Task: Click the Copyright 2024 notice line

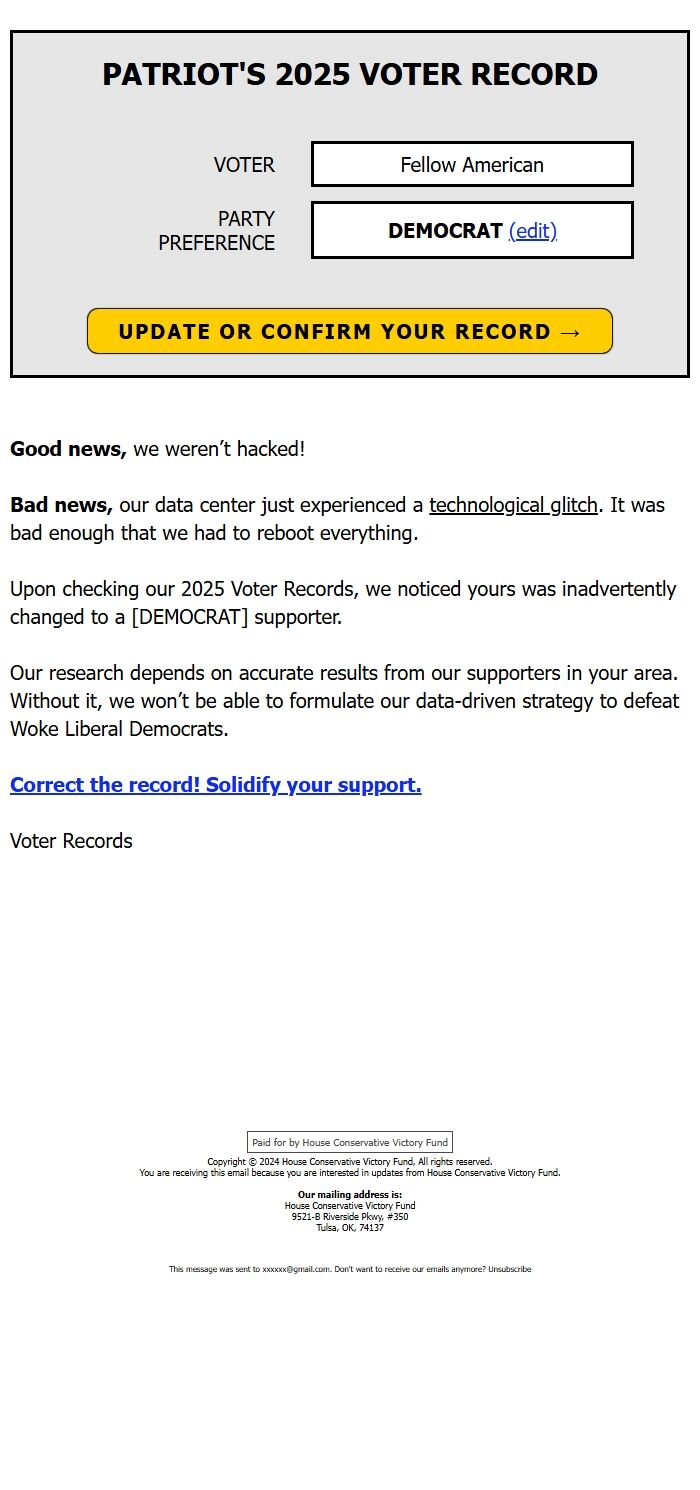Action: click(x=349, y=1161)
